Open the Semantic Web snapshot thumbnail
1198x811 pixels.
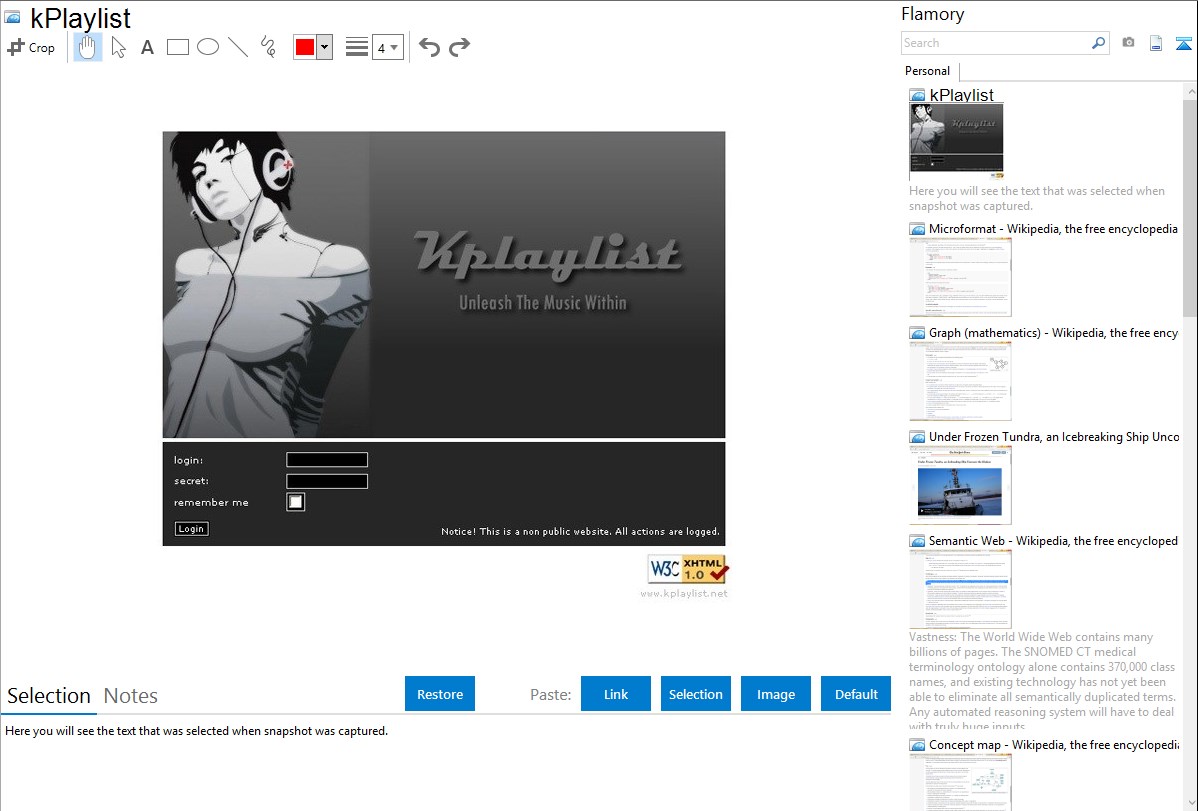pos(960,589)
